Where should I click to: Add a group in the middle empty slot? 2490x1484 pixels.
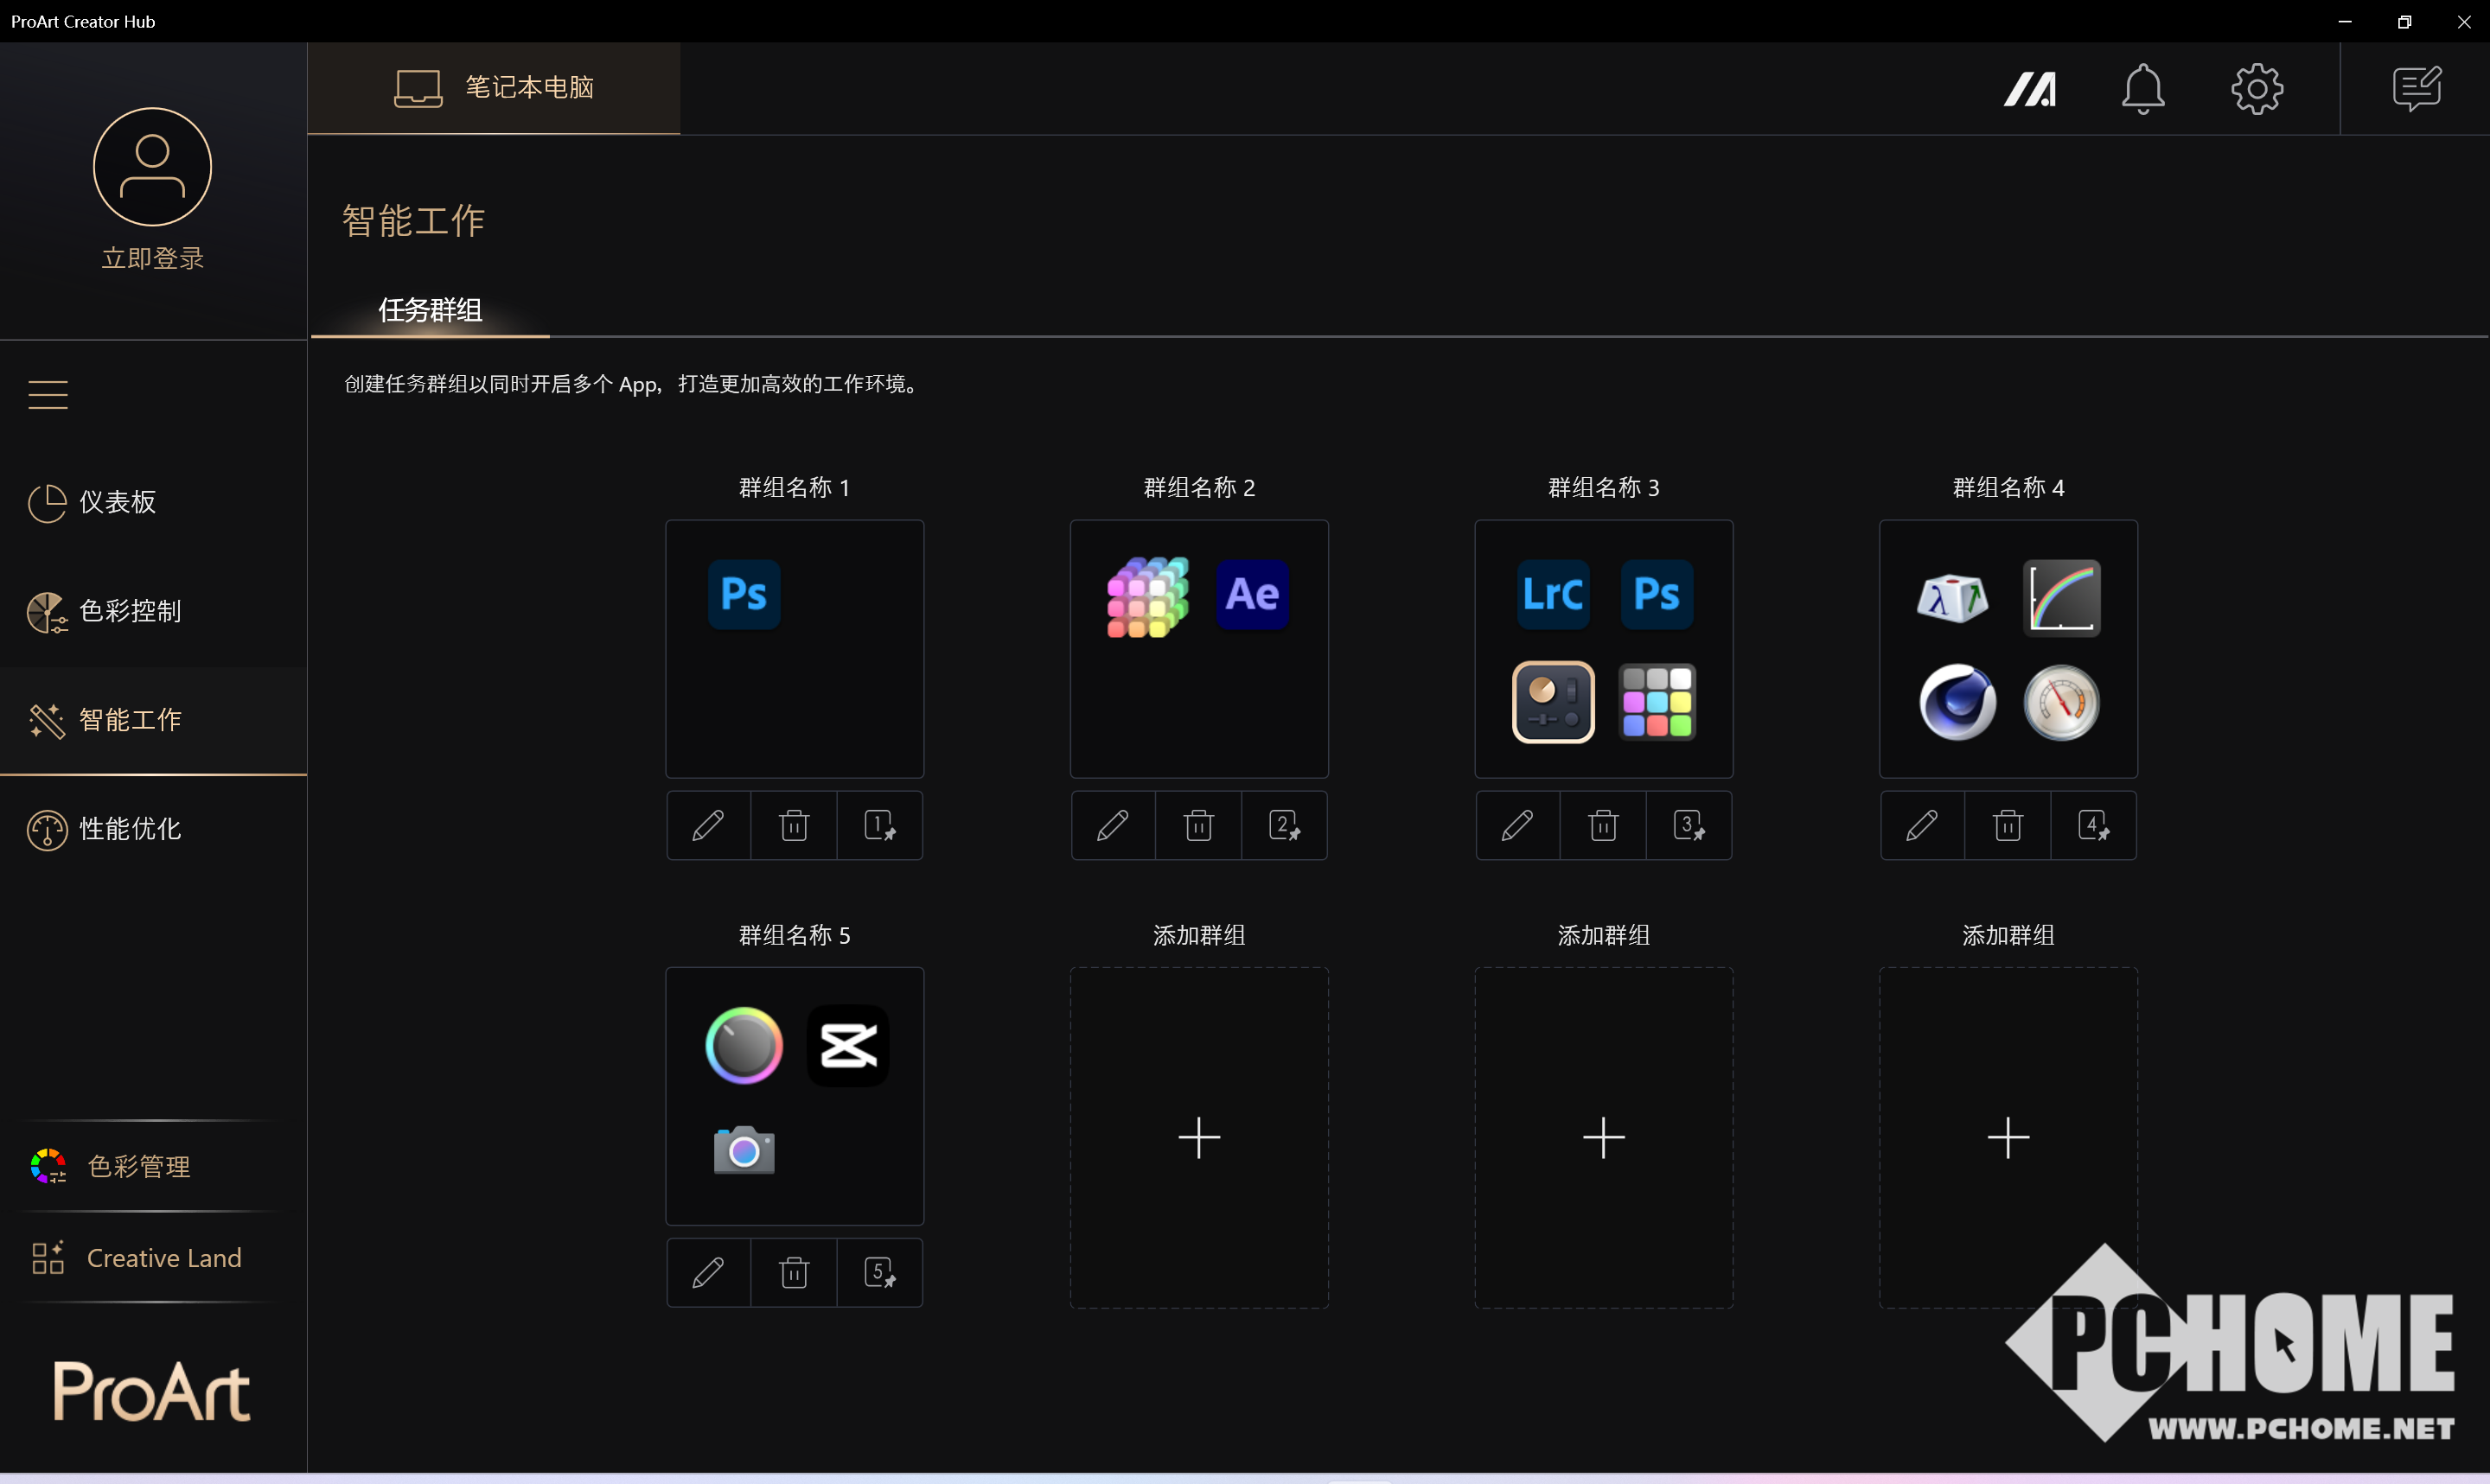(x=1604, y=1137)
